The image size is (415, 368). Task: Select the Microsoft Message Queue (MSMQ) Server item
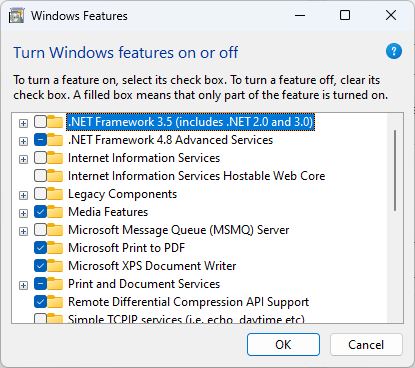tap(179, 230)
